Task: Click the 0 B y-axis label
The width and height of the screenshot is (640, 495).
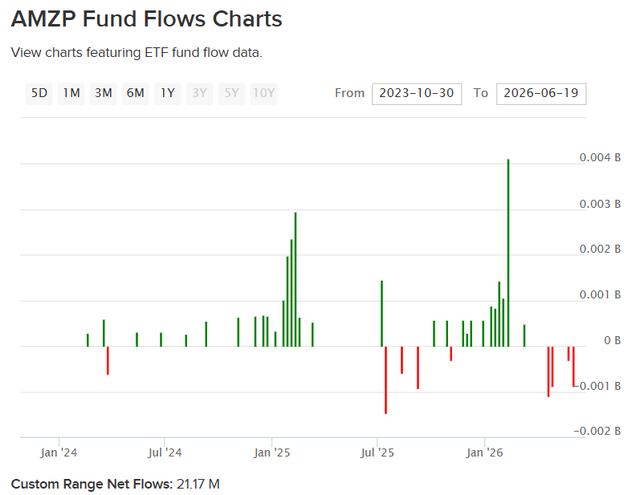Action: point(612,340)
